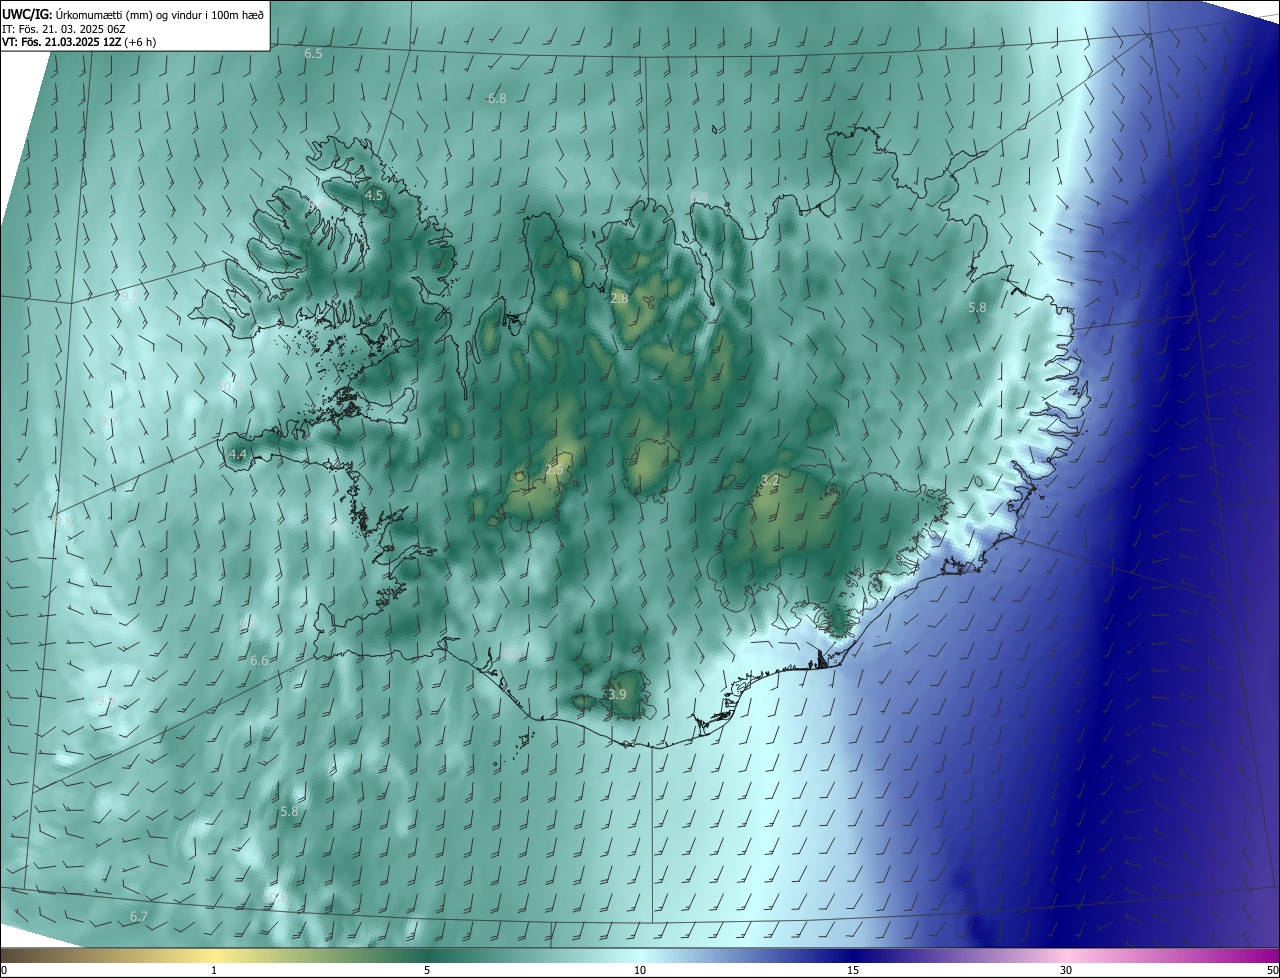
Task: Click the 15 tick on the color scale
Action: tap(853, 971)
